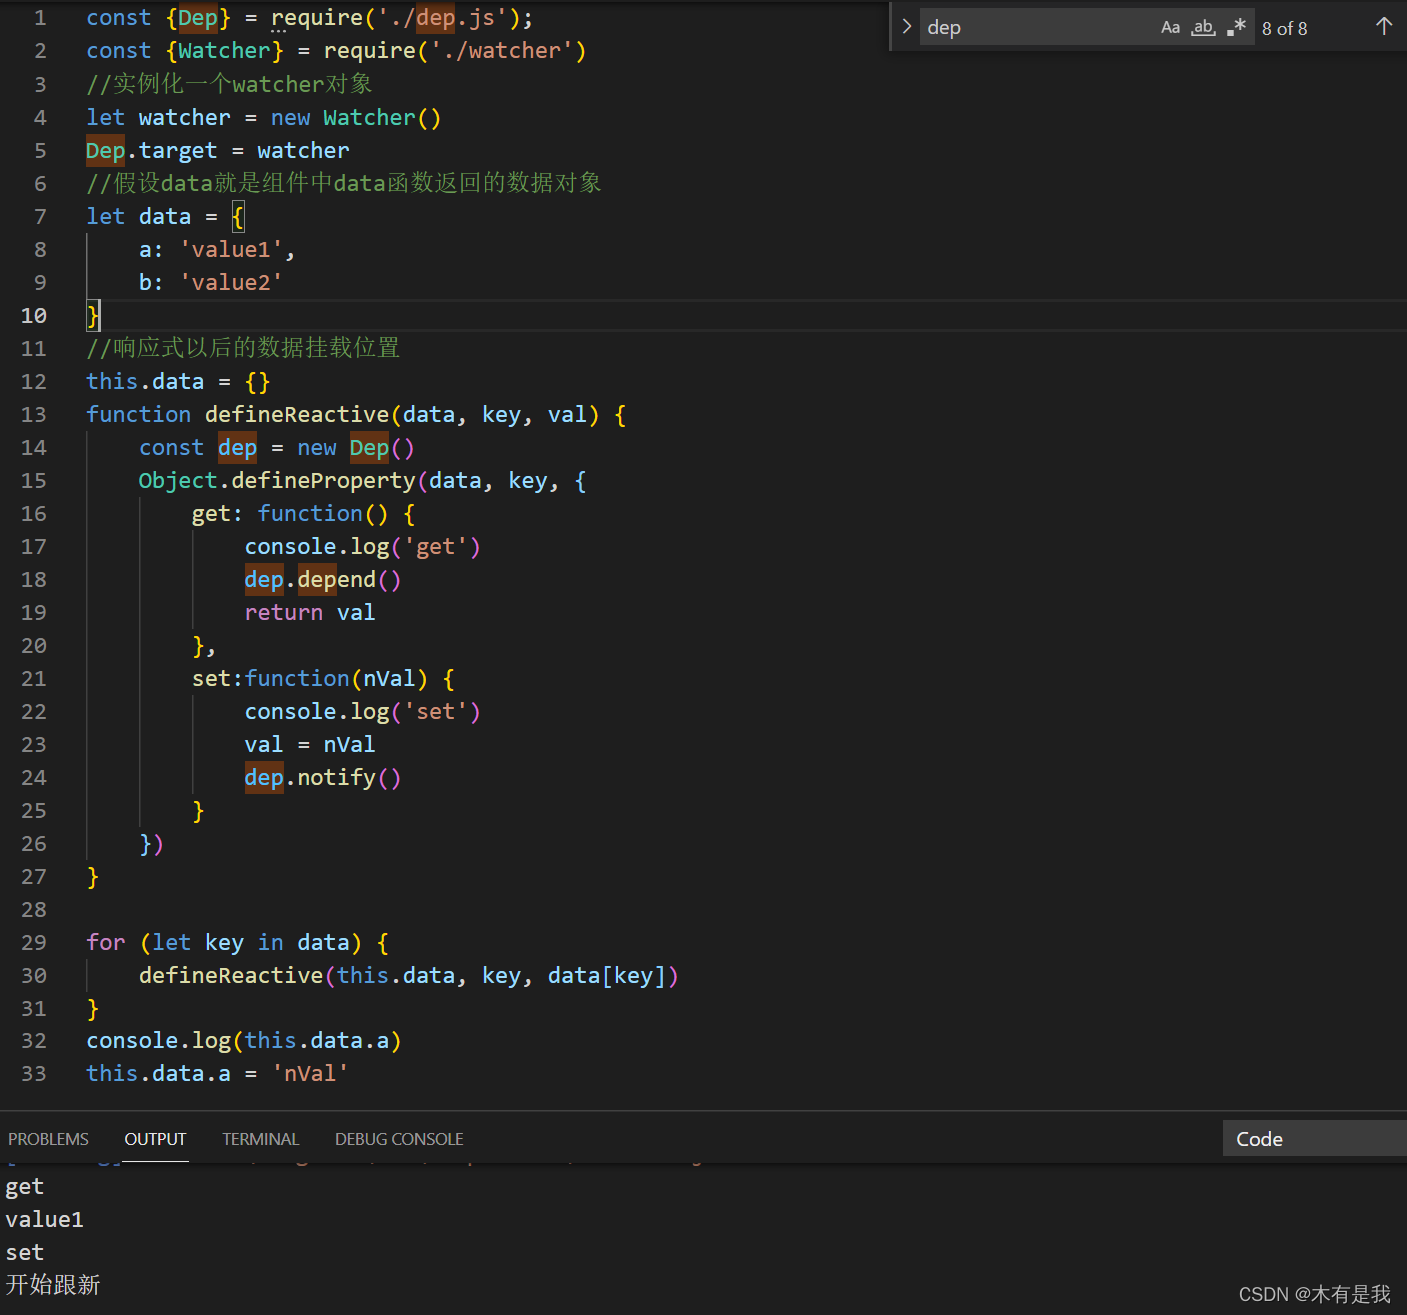Switch to the TERMINAL tab
1407x1315 pixels.
click(x=260, y=1139)
